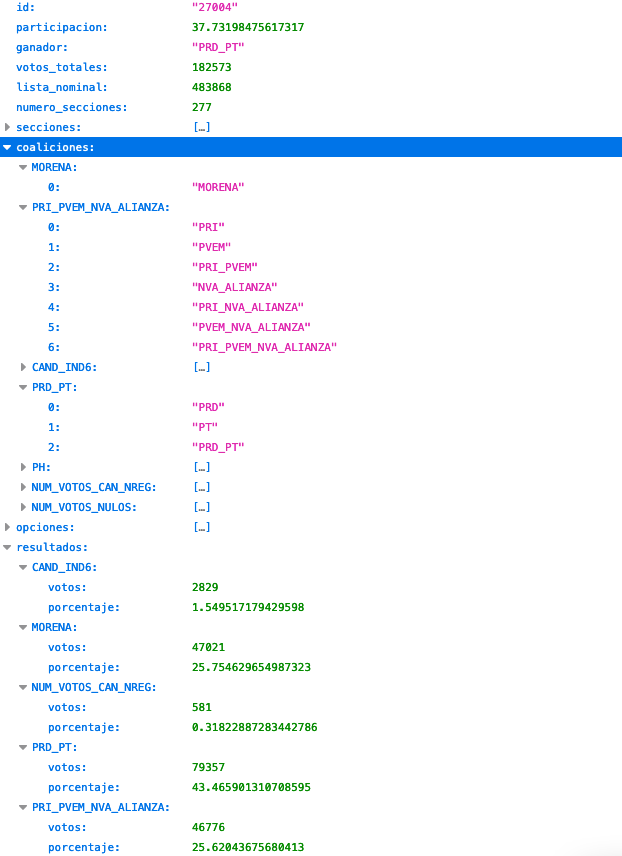The height and width of the screenshot is (856, 622).
Task: Click the CAND_IND6 votos value 2829
Action: click(x=205, y=587)
